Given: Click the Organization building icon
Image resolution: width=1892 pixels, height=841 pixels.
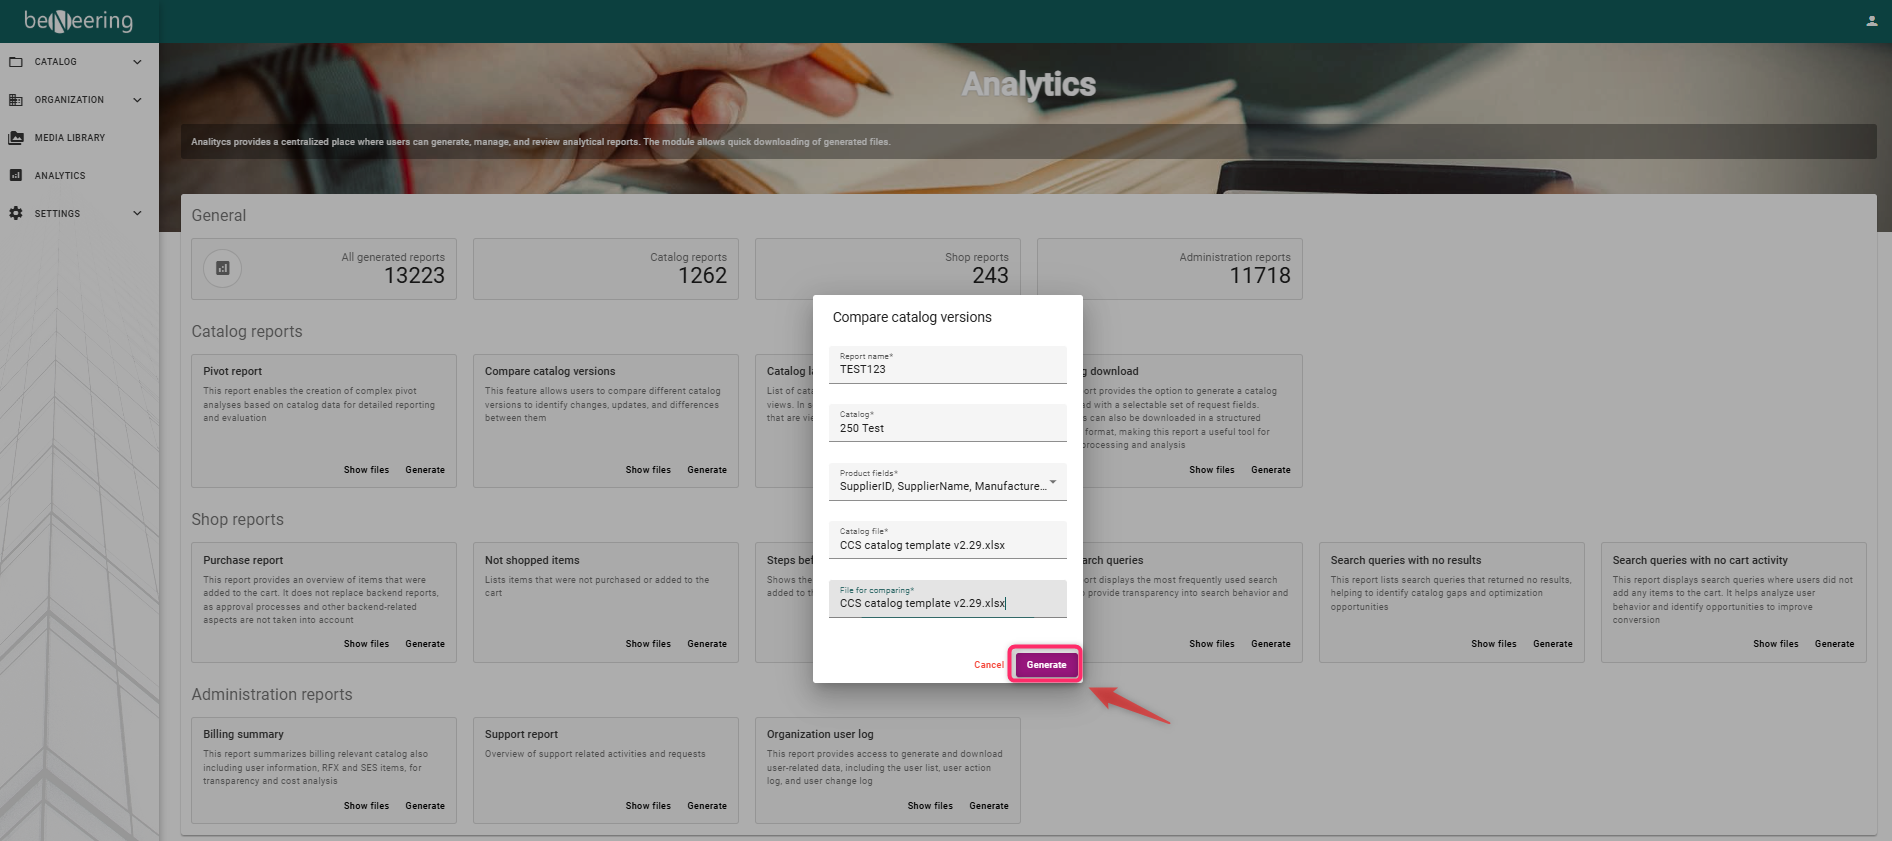Looking at the screenshot, I should [16, 100].
